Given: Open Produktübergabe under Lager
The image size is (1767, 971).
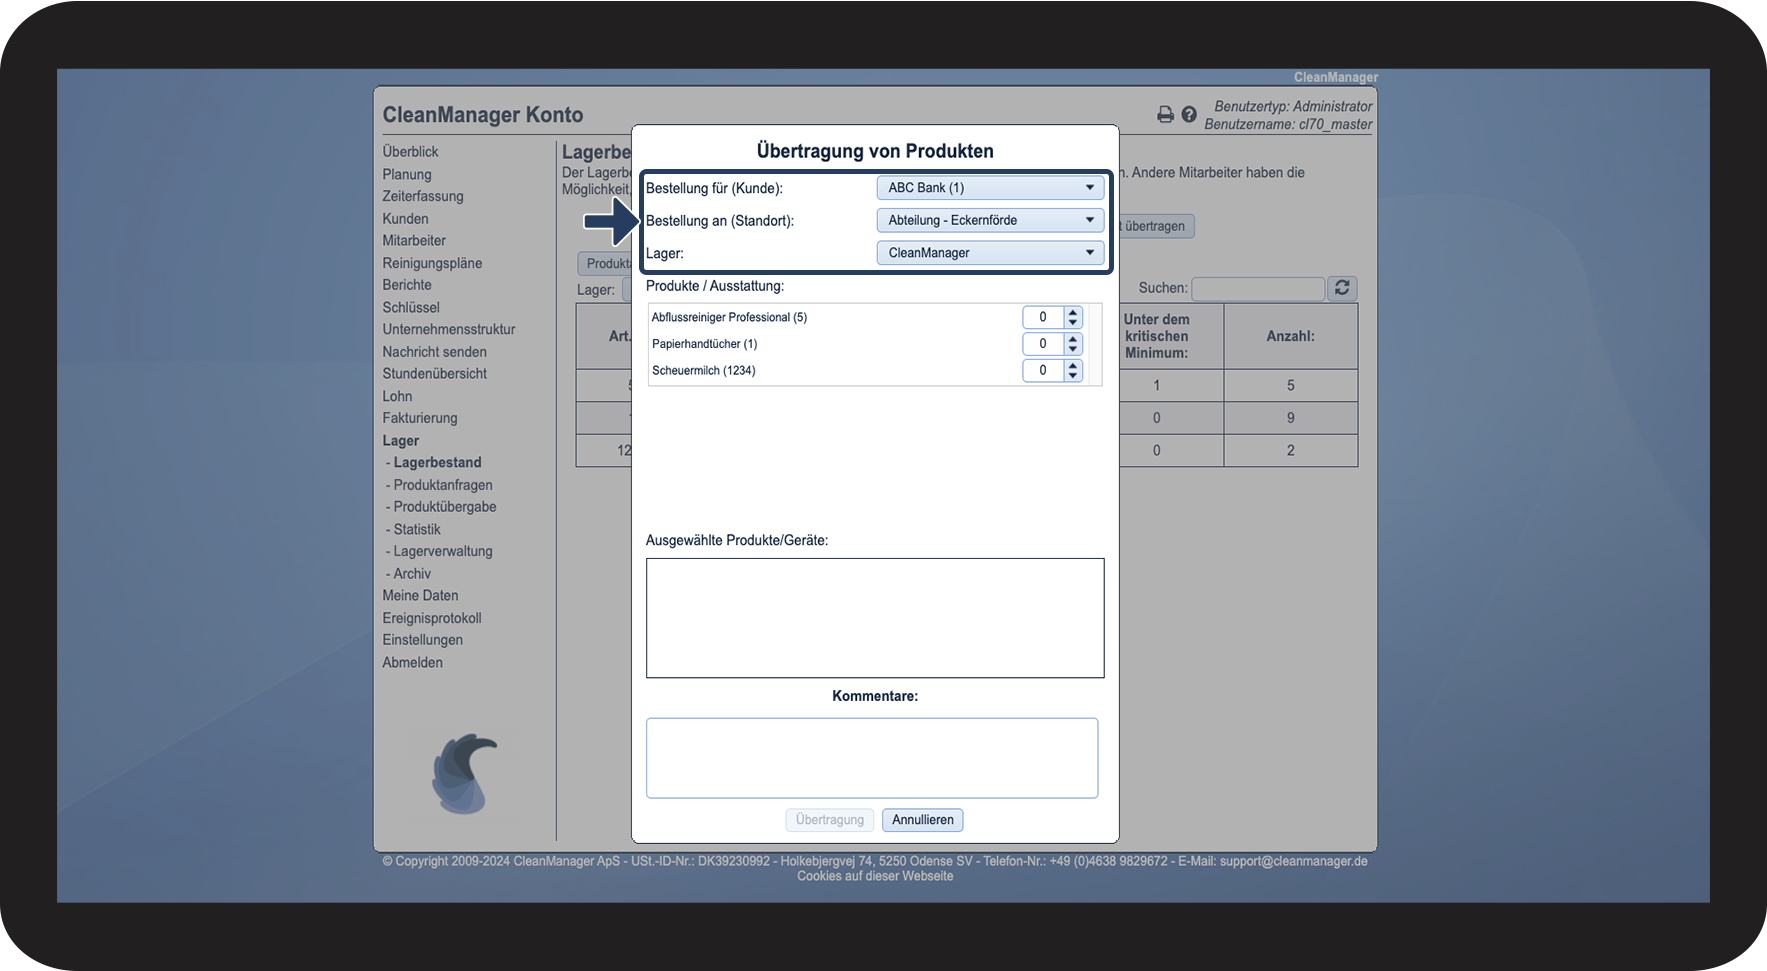Looking at the screenshot, I should click(445, 507).
